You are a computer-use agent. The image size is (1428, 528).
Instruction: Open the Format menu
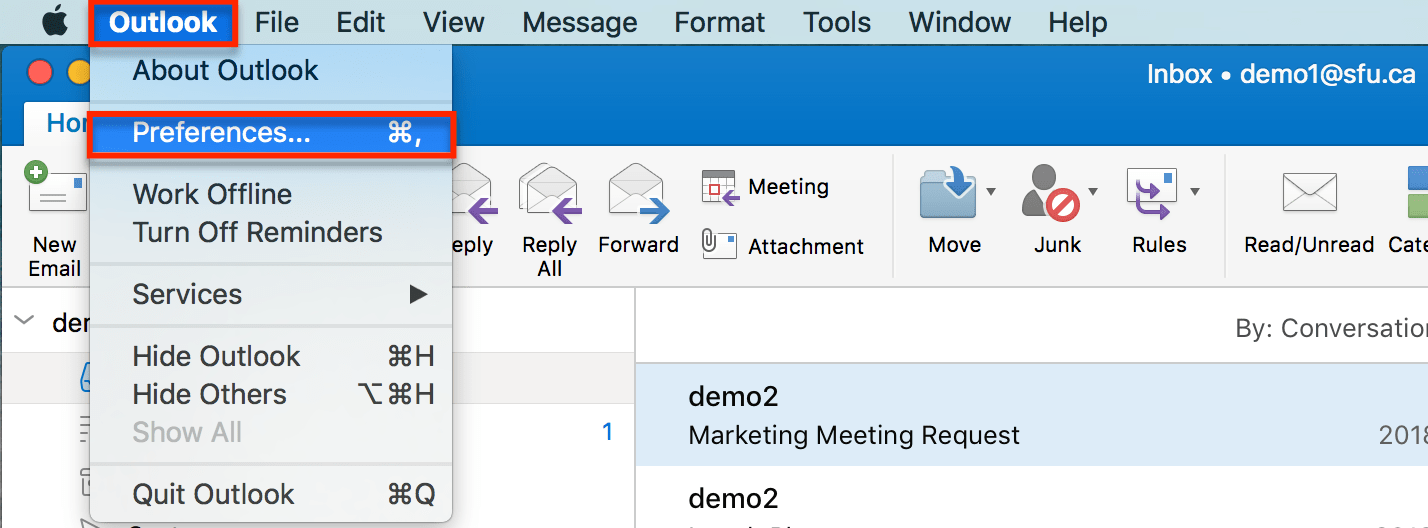(x=720, y=22)
